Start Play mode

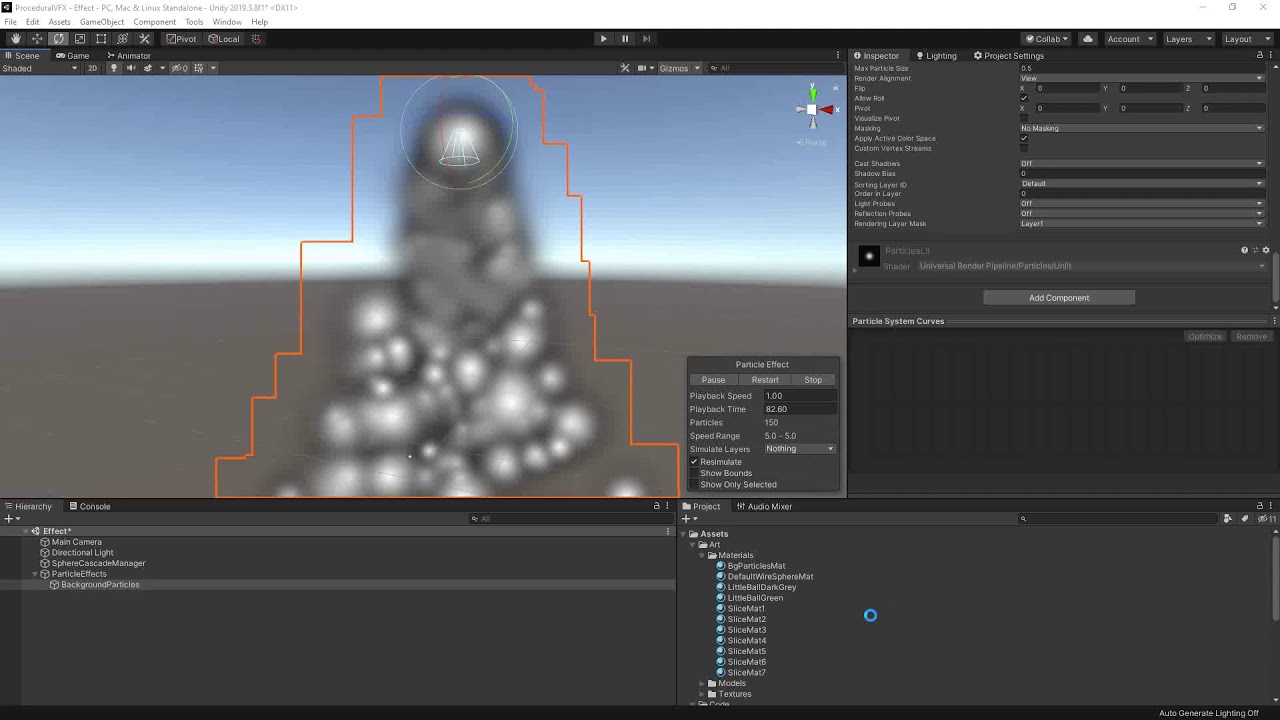coord(603,39)
